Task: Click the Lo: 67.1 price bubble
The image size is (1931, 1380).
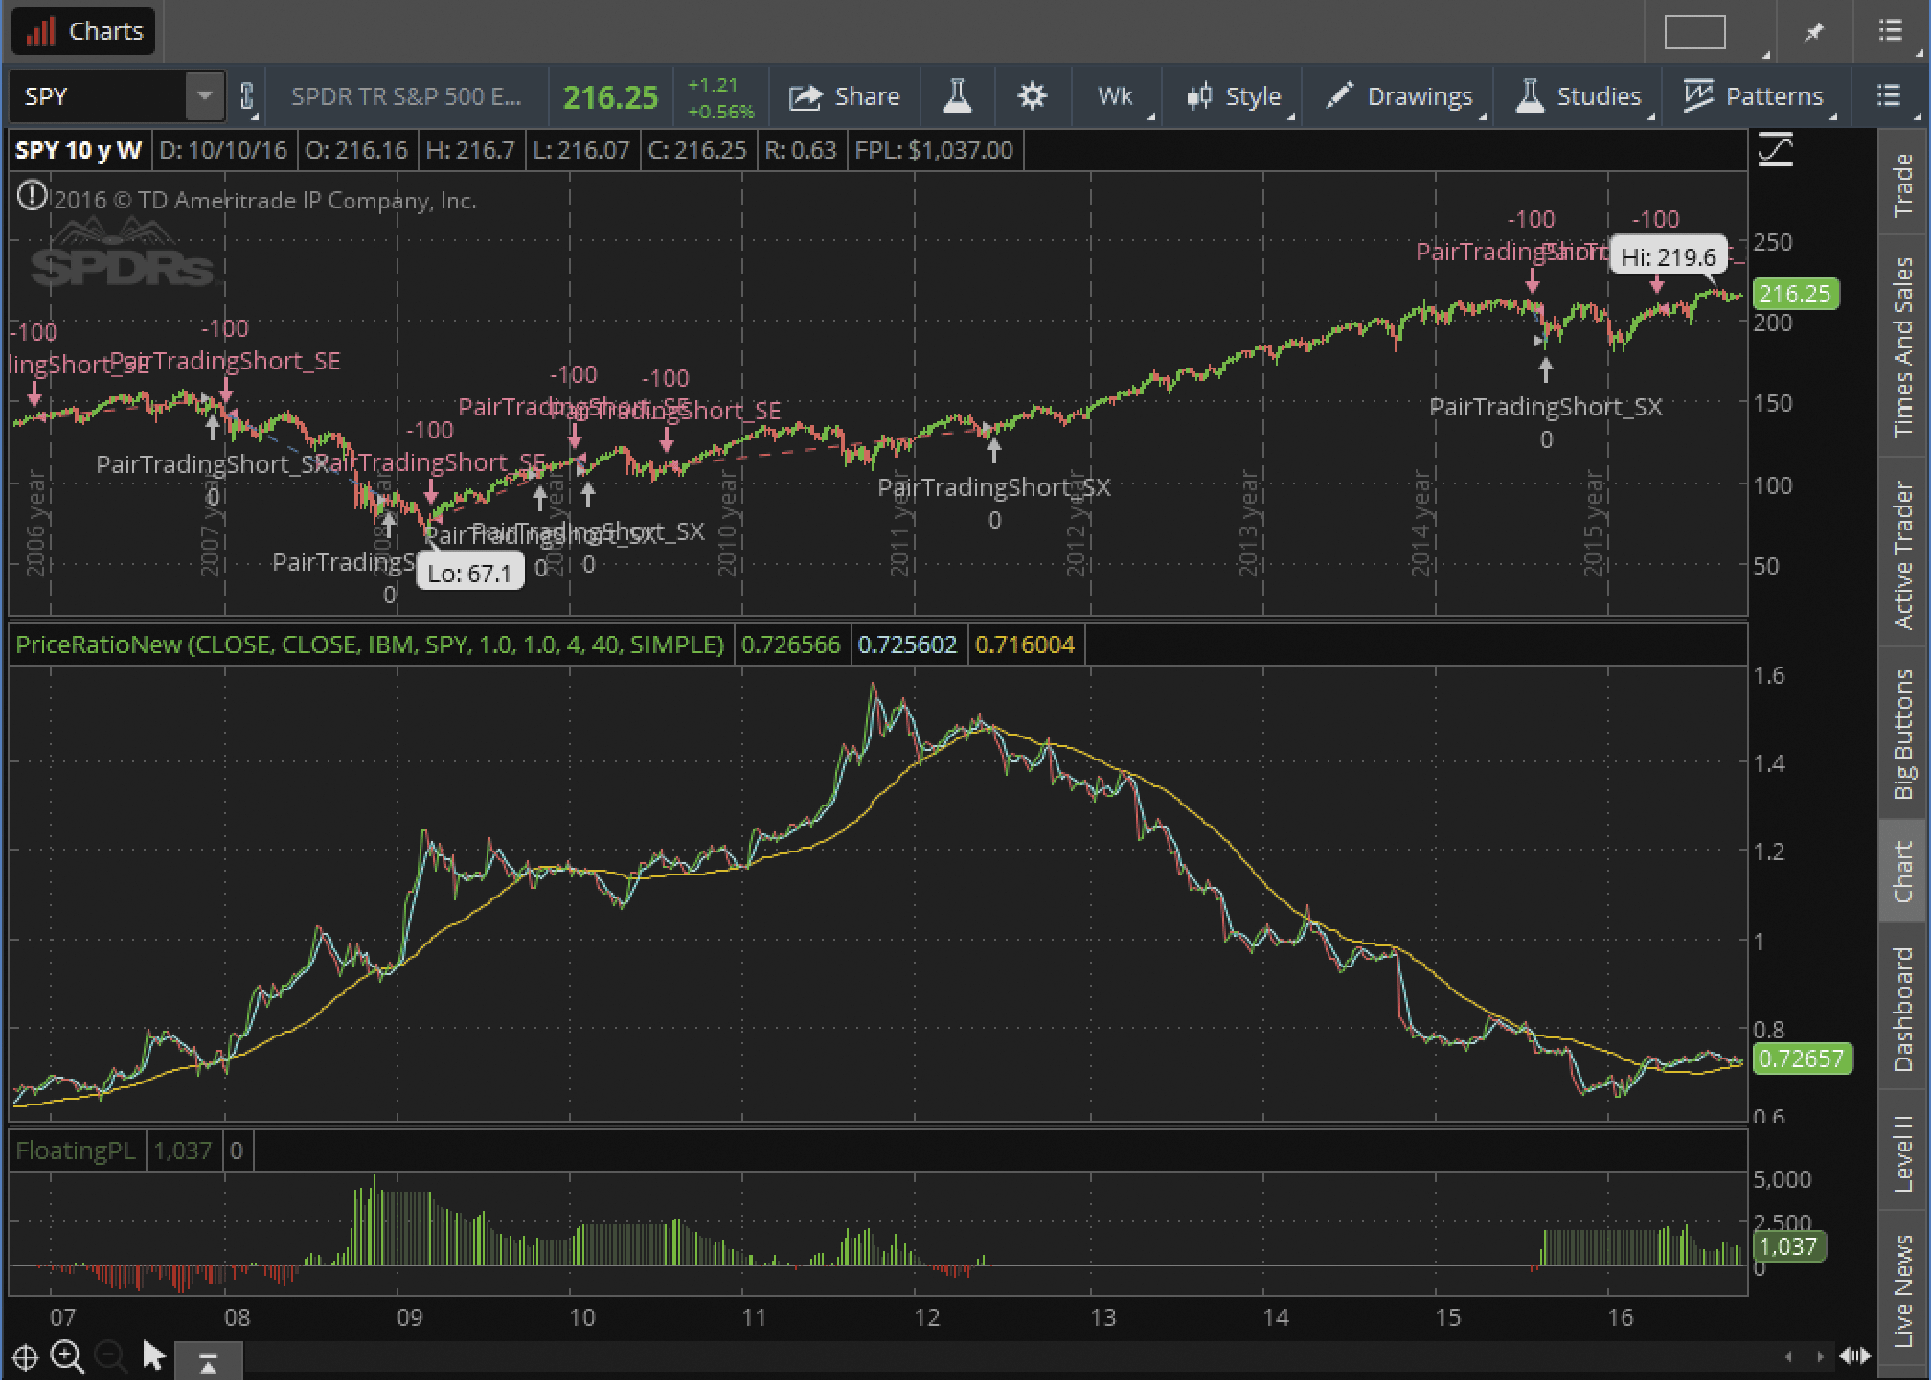Action: (470, 573)
